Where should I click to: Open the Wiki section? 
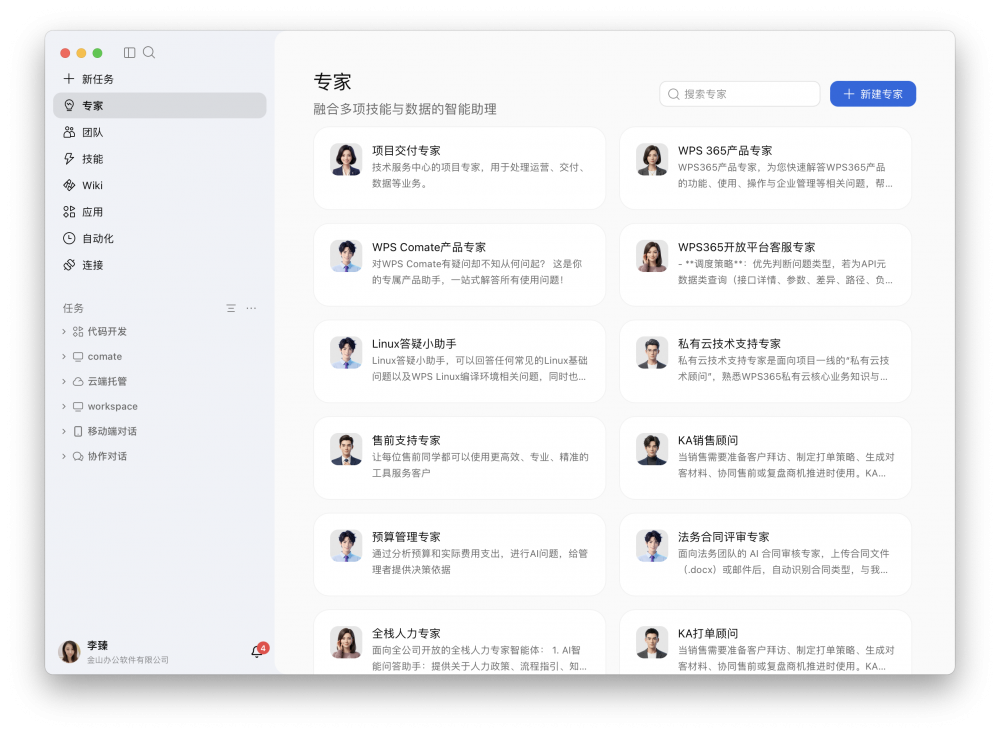tap(159, 185)
